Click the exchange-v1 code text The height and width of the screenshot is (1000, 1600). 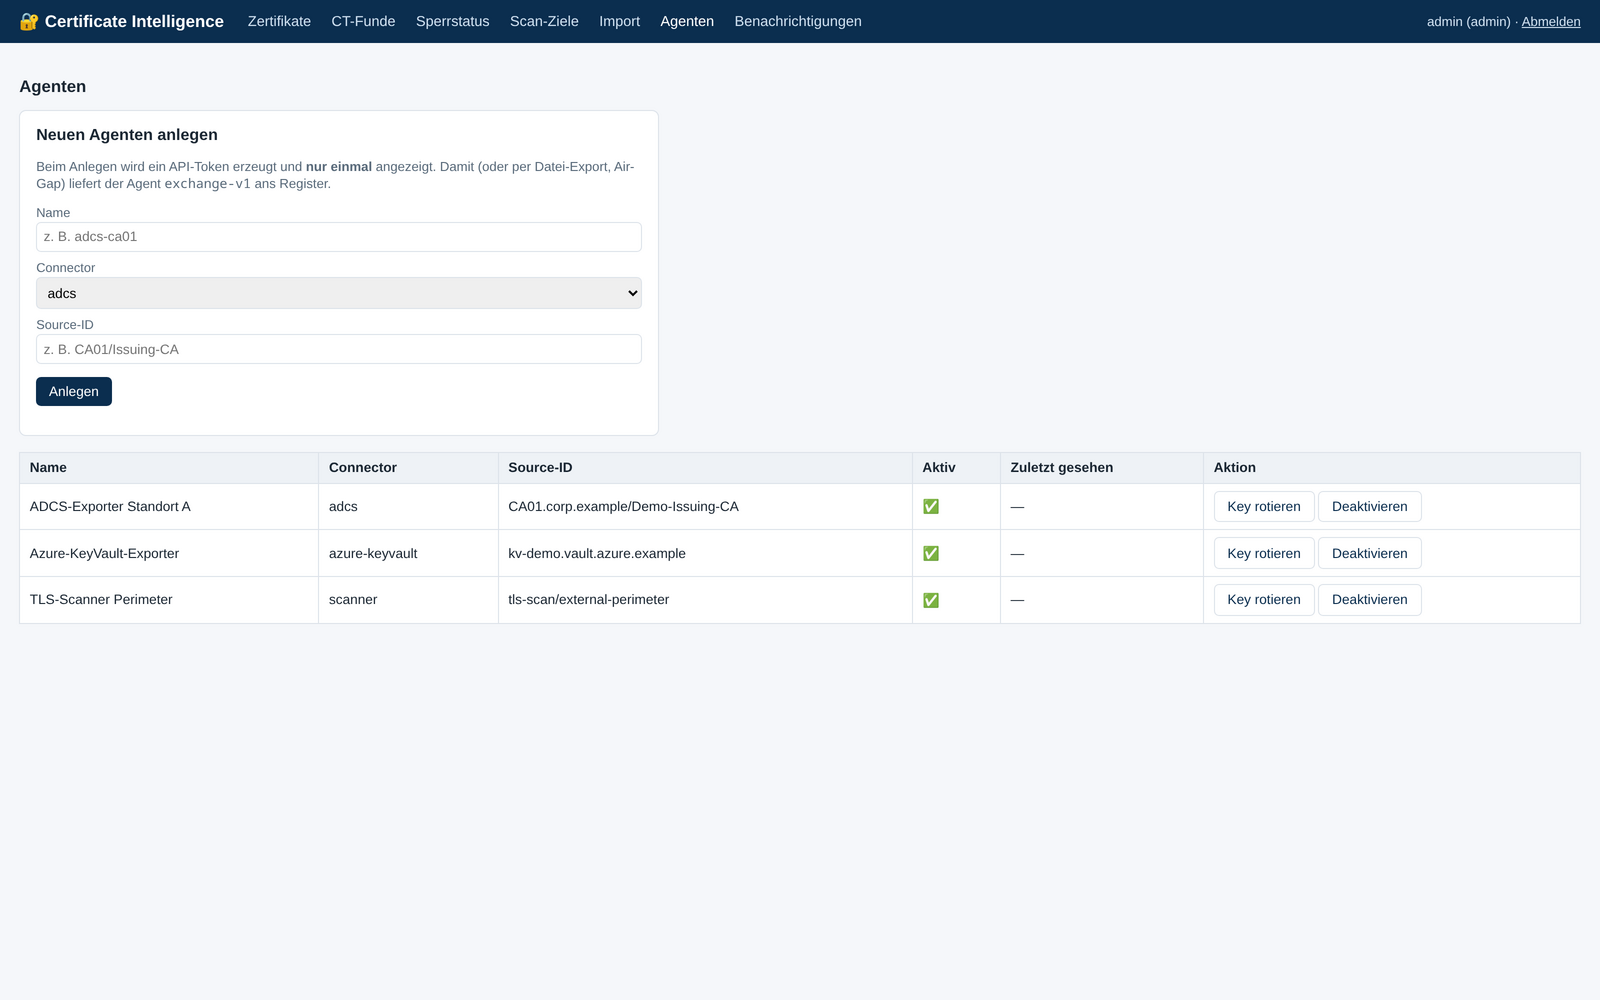pyautogui.click(x=207, y=184)
